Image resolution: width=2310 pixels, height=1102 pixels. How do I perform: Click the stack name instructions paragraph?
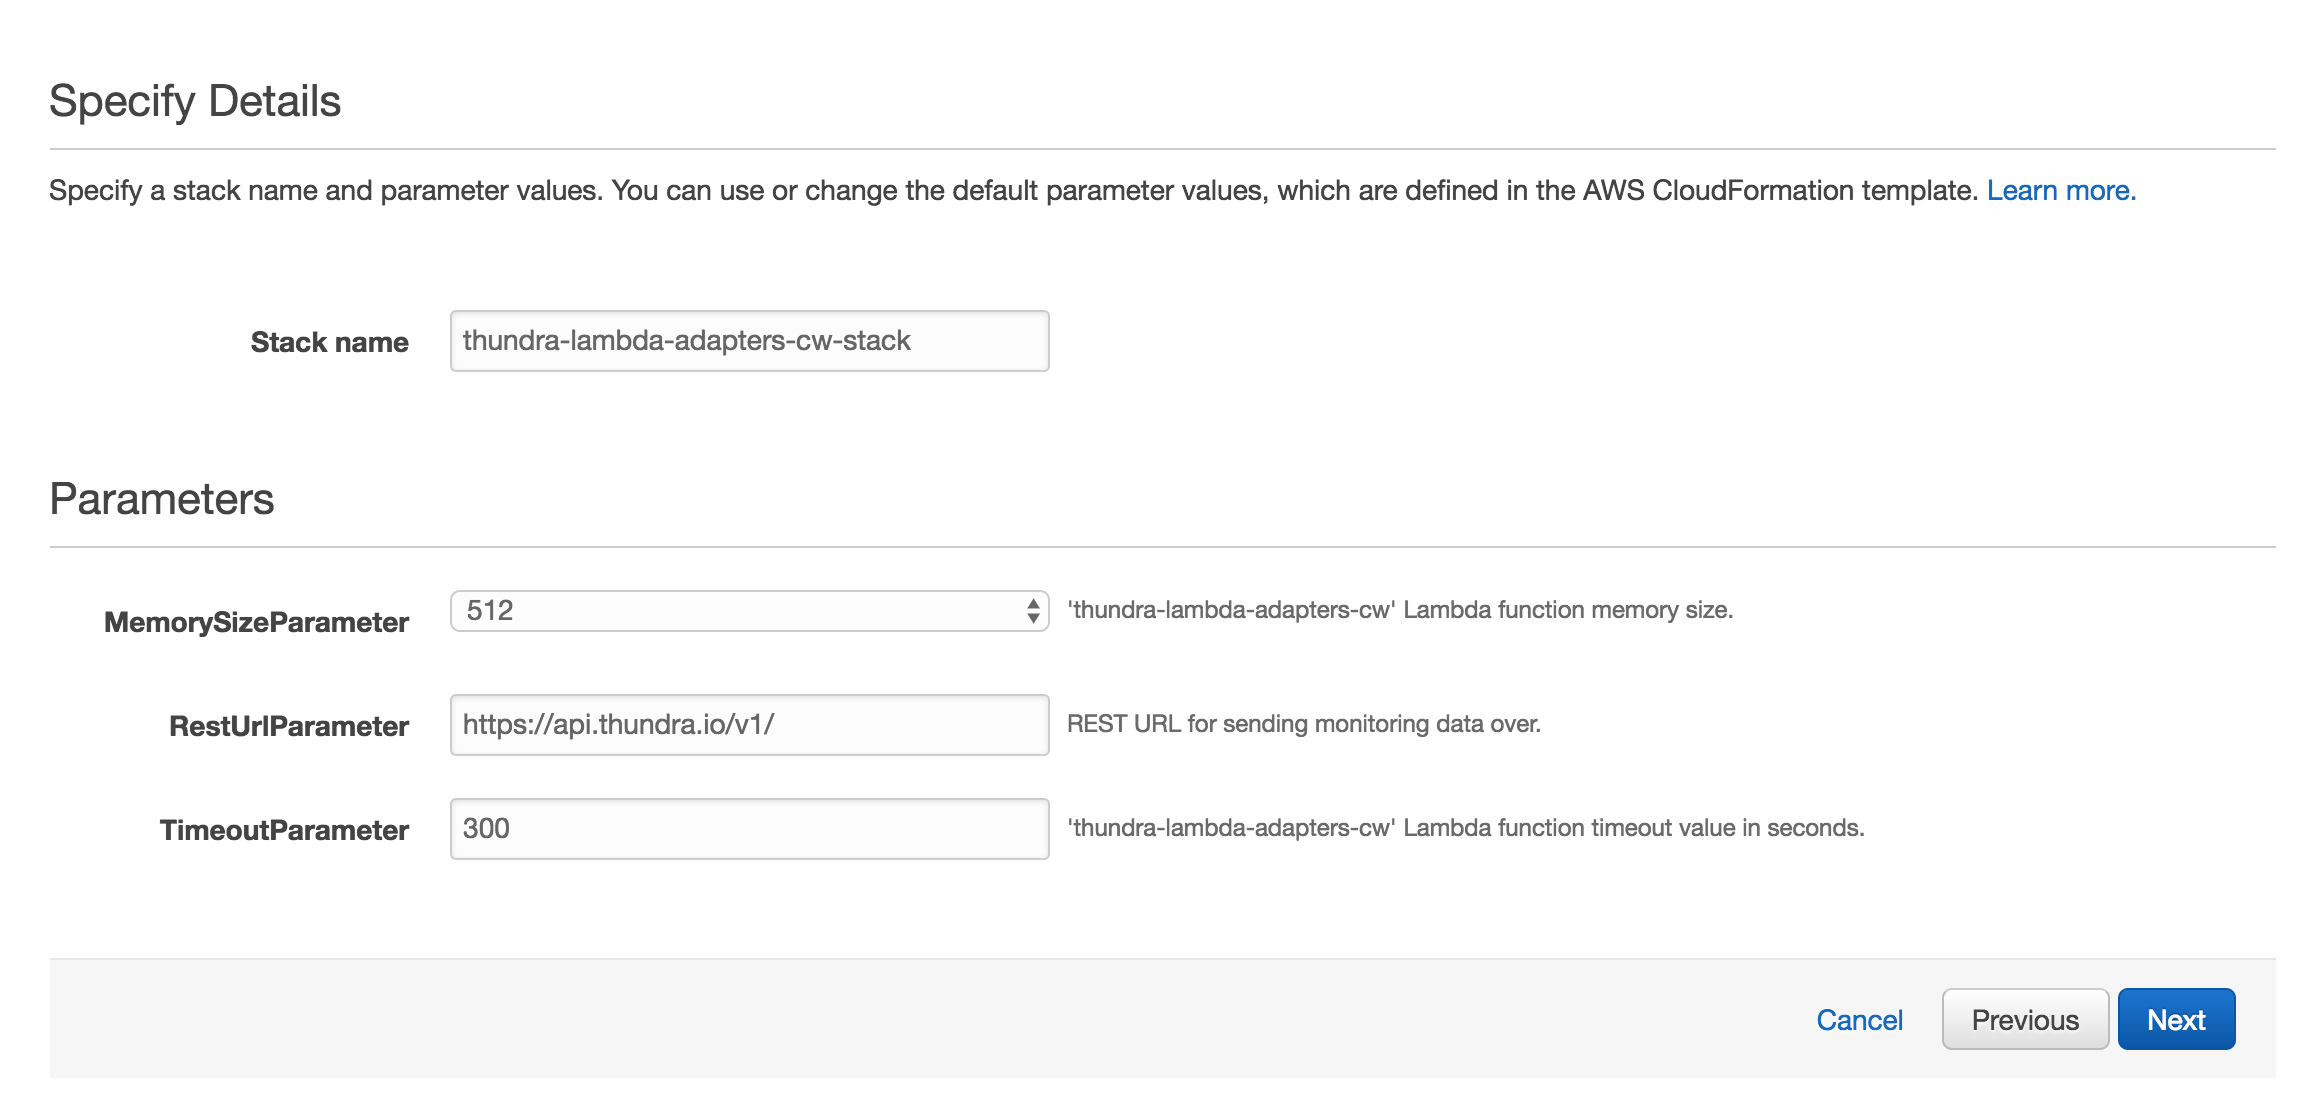1014,190
